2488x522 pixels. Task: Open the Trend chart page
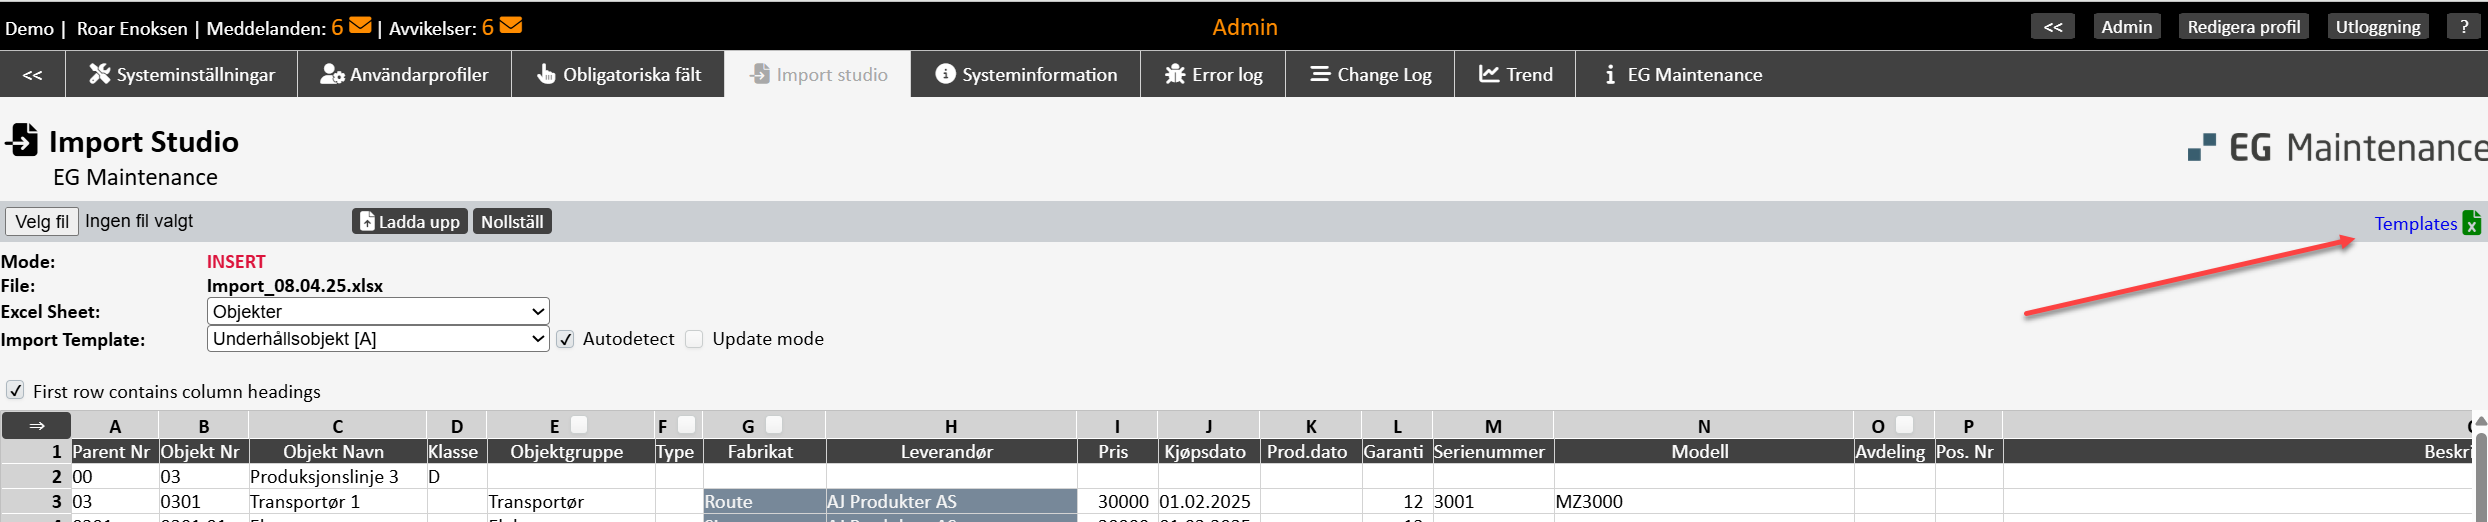[1516, 74]
